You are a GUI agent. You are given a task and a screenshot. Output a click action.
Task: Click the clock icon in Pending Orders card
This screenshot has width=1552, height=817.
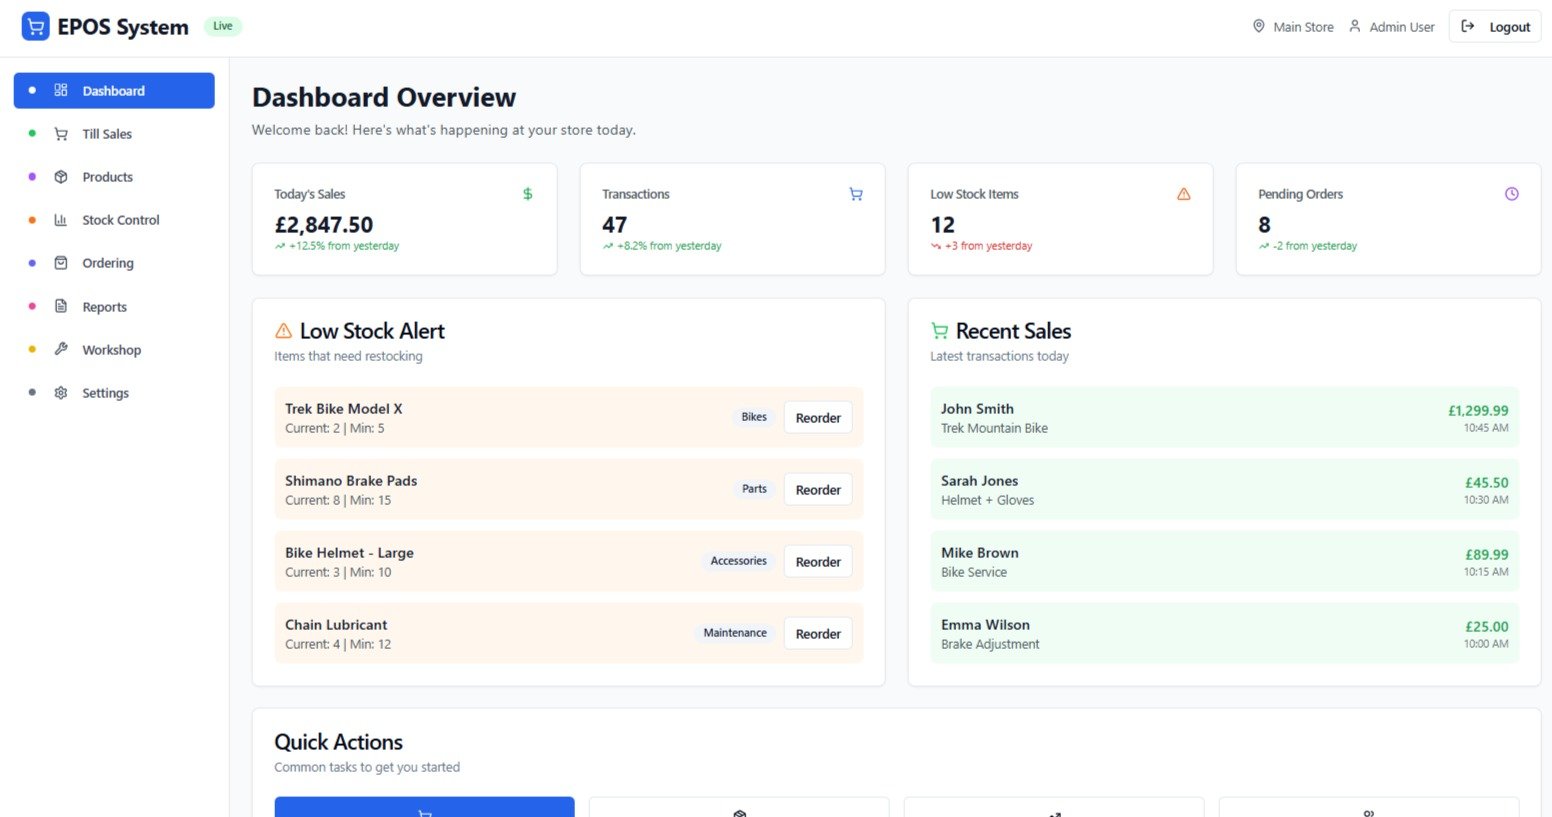pos(1512,194)
